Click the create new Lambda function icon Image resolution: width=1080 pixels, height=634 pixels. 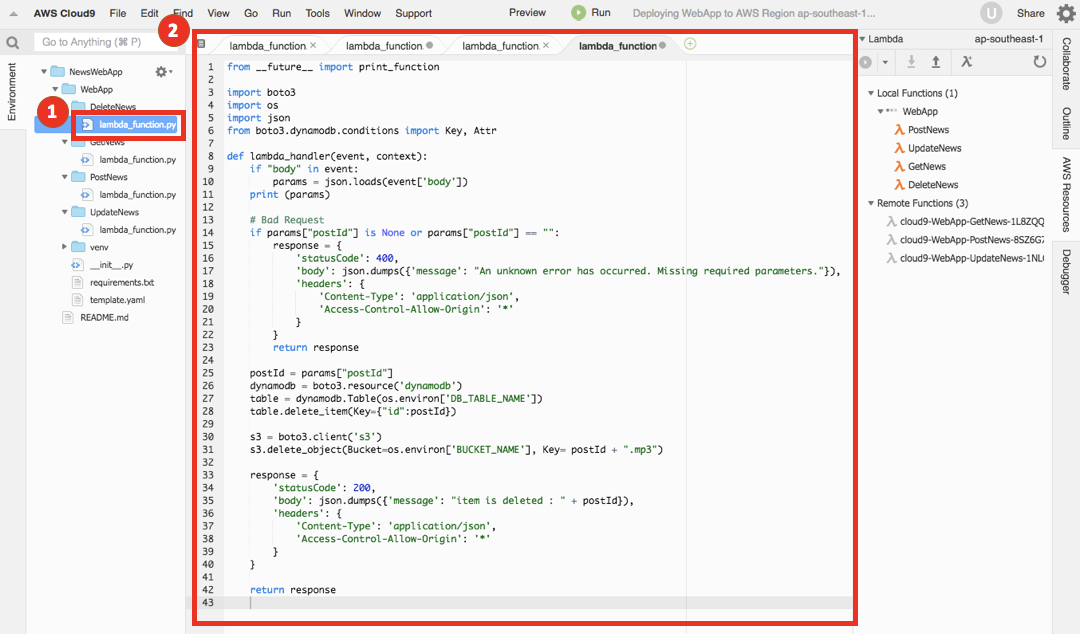point(967,62)
